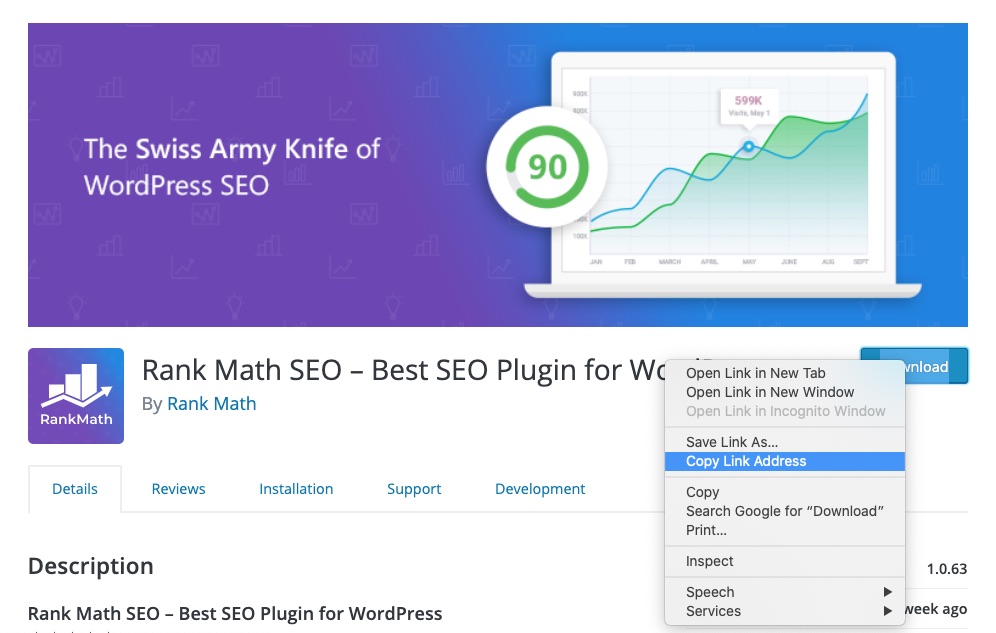
Task: View the Development tab
Action: point(540,489)
